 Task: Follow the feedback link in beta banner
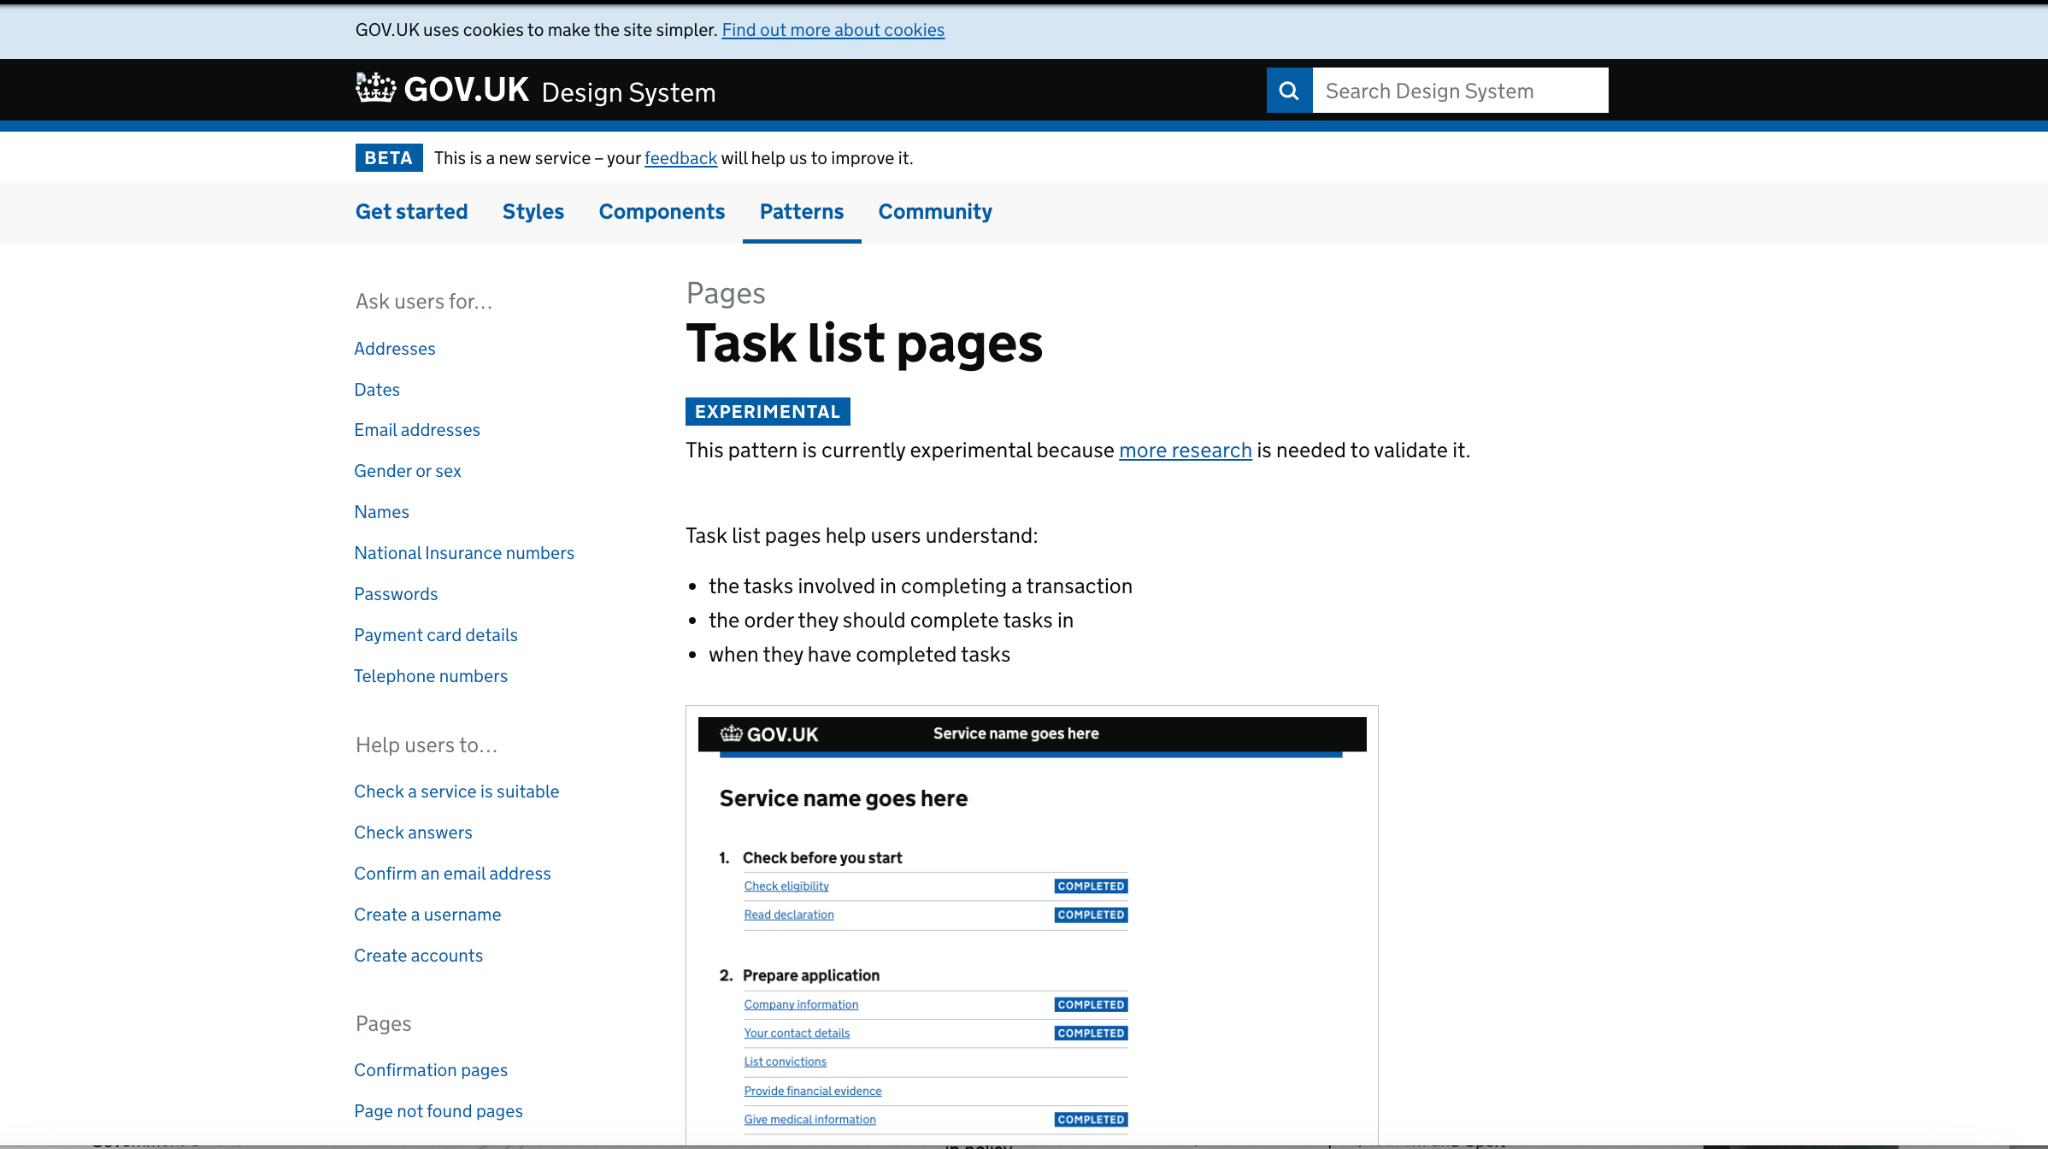[680, 158]
